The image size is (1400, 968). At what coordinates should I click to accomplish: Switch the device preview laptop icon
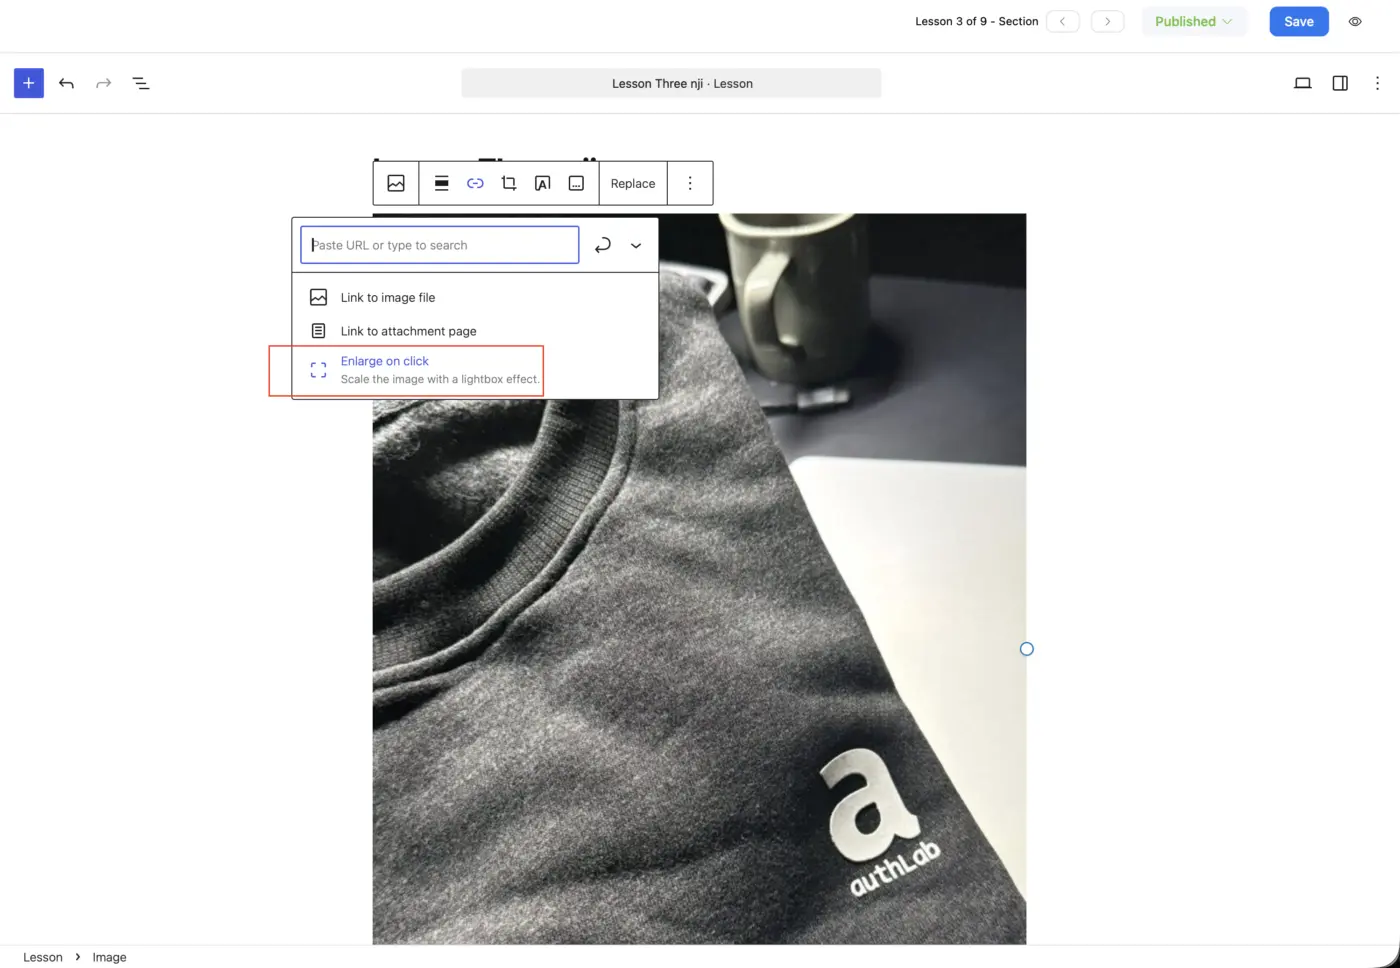pos(1302,83)
